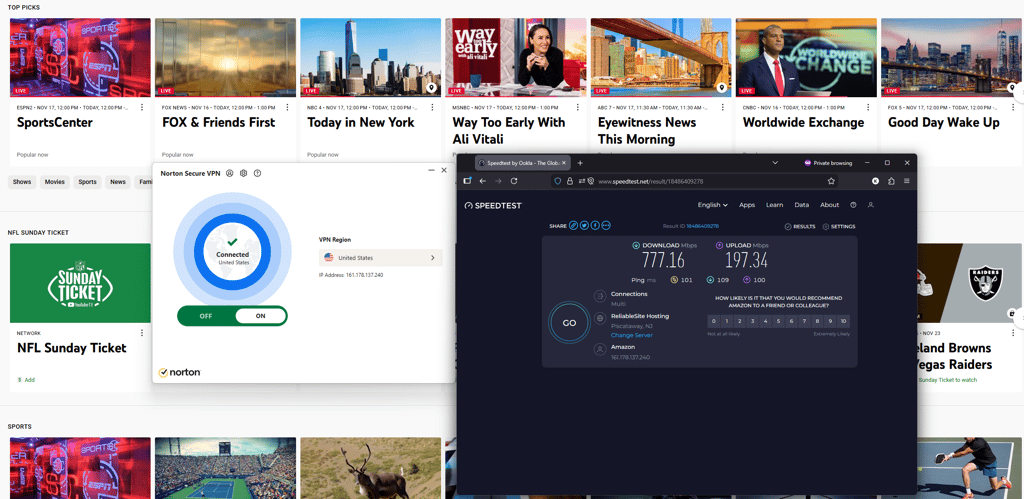The image size is (1024, 499).
Task: Open Eyewitness News options menu
Action: coord(723,107)
